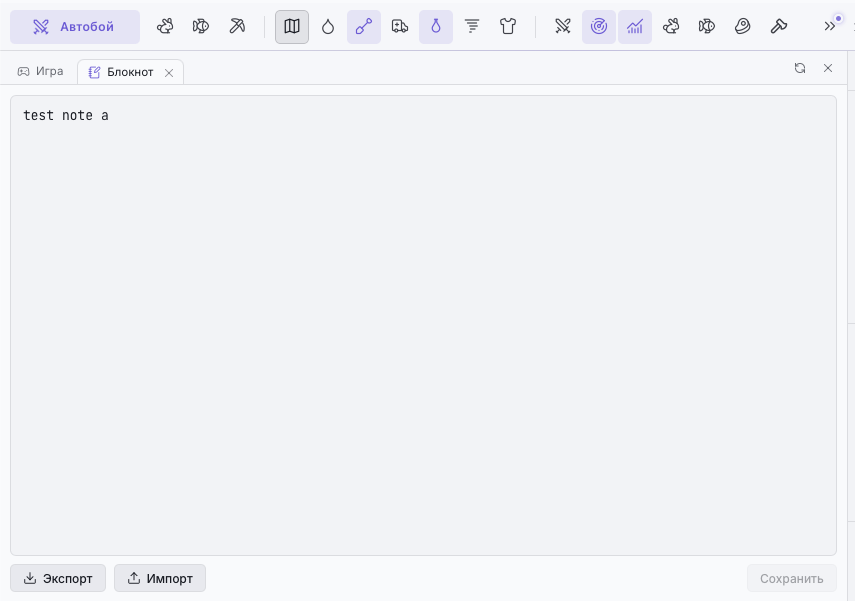This screenshot has width=855, height=601.
Task: Switch to the Игра tab
Action: point(40,71)
